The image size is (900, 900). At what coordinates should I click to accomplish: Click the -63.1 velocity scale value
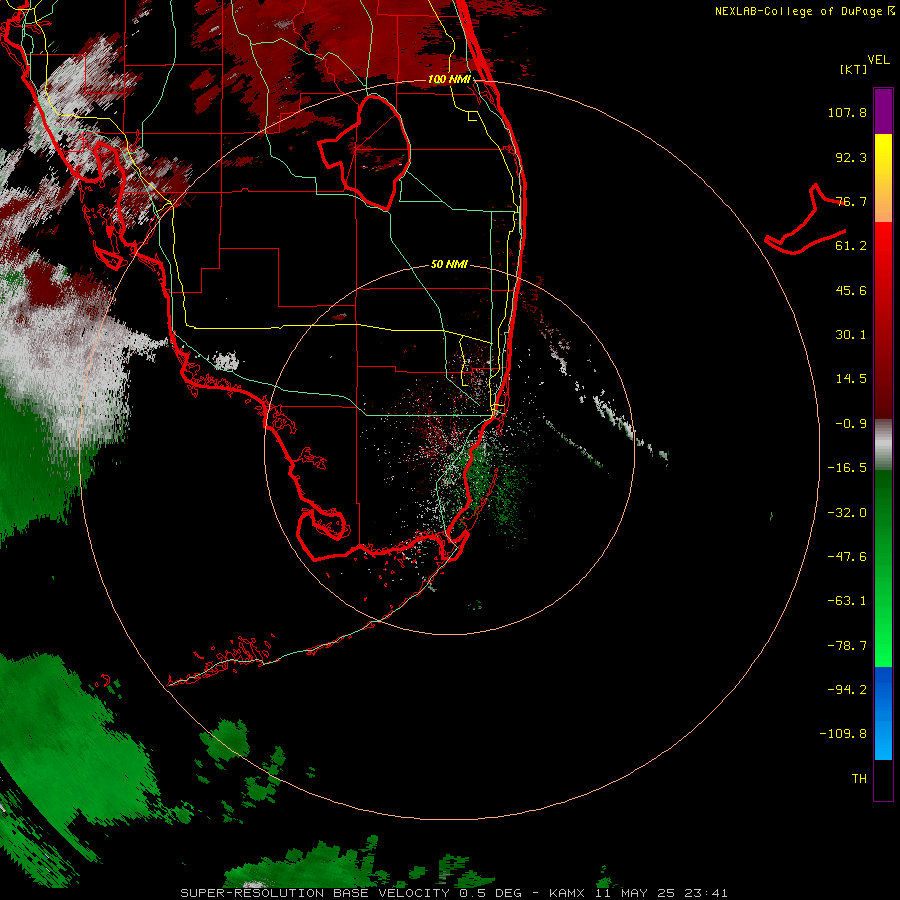[847, 601]
